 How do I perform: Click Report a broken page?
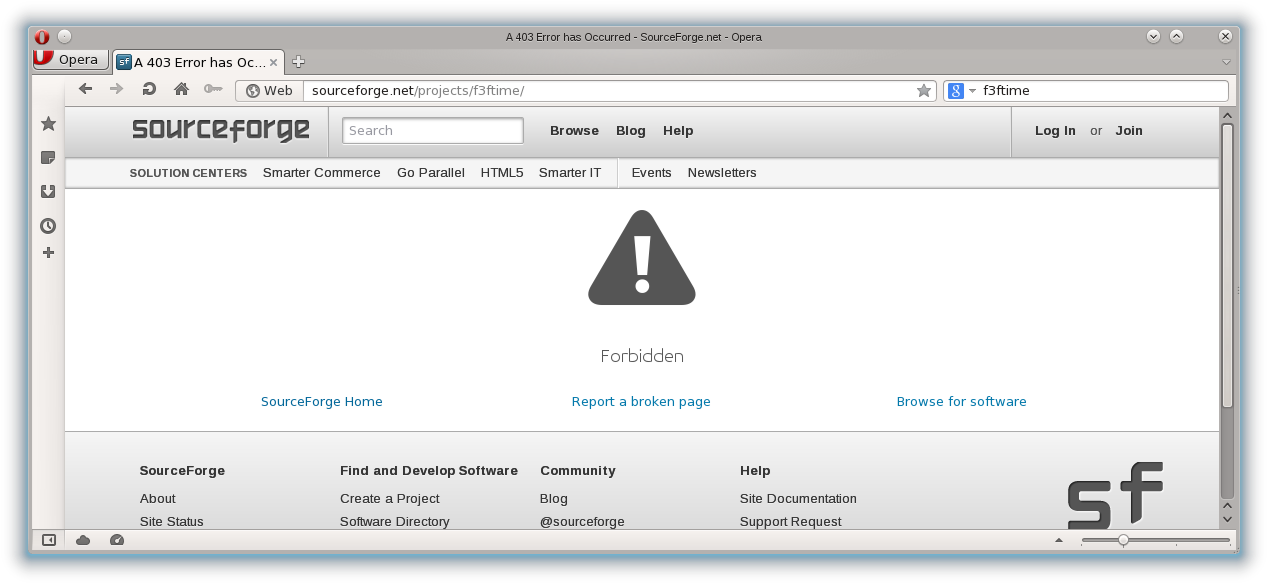641,402
